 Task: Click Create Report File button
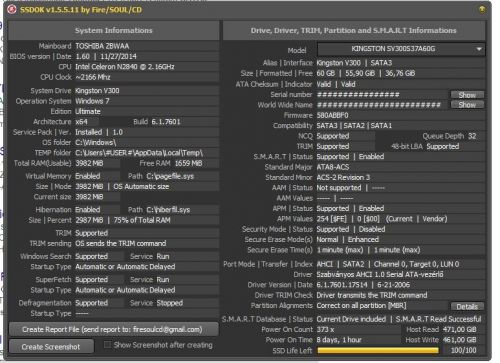(x=113, y=329)
